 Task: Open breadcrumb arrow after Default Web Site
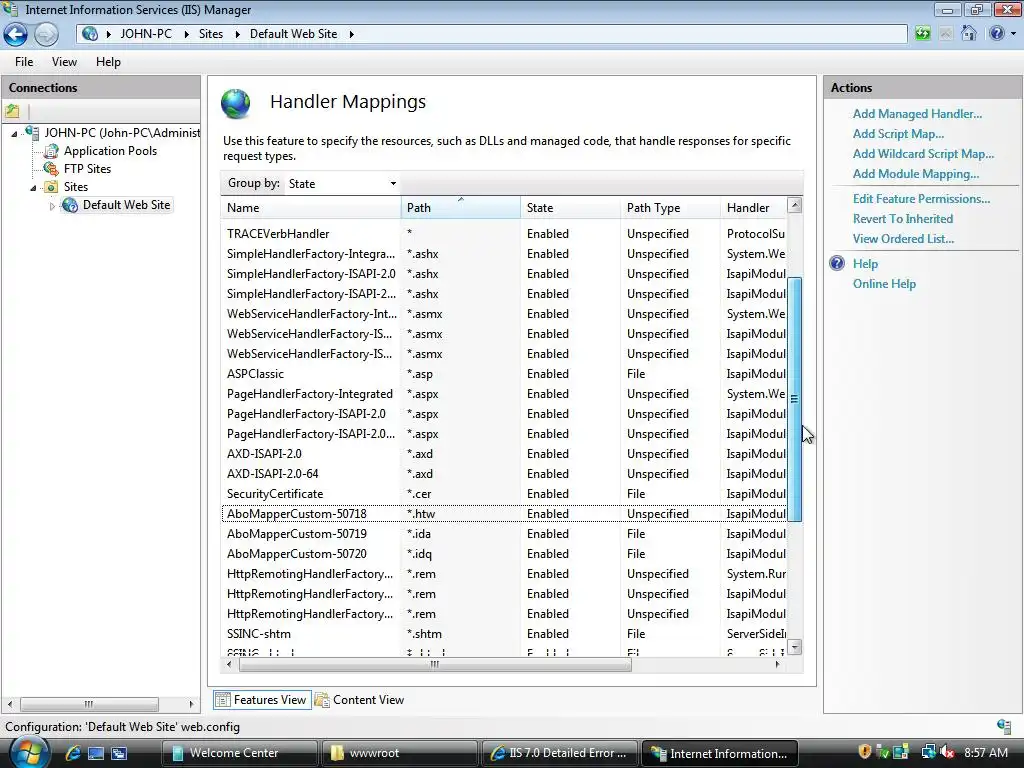click(351, 34)
